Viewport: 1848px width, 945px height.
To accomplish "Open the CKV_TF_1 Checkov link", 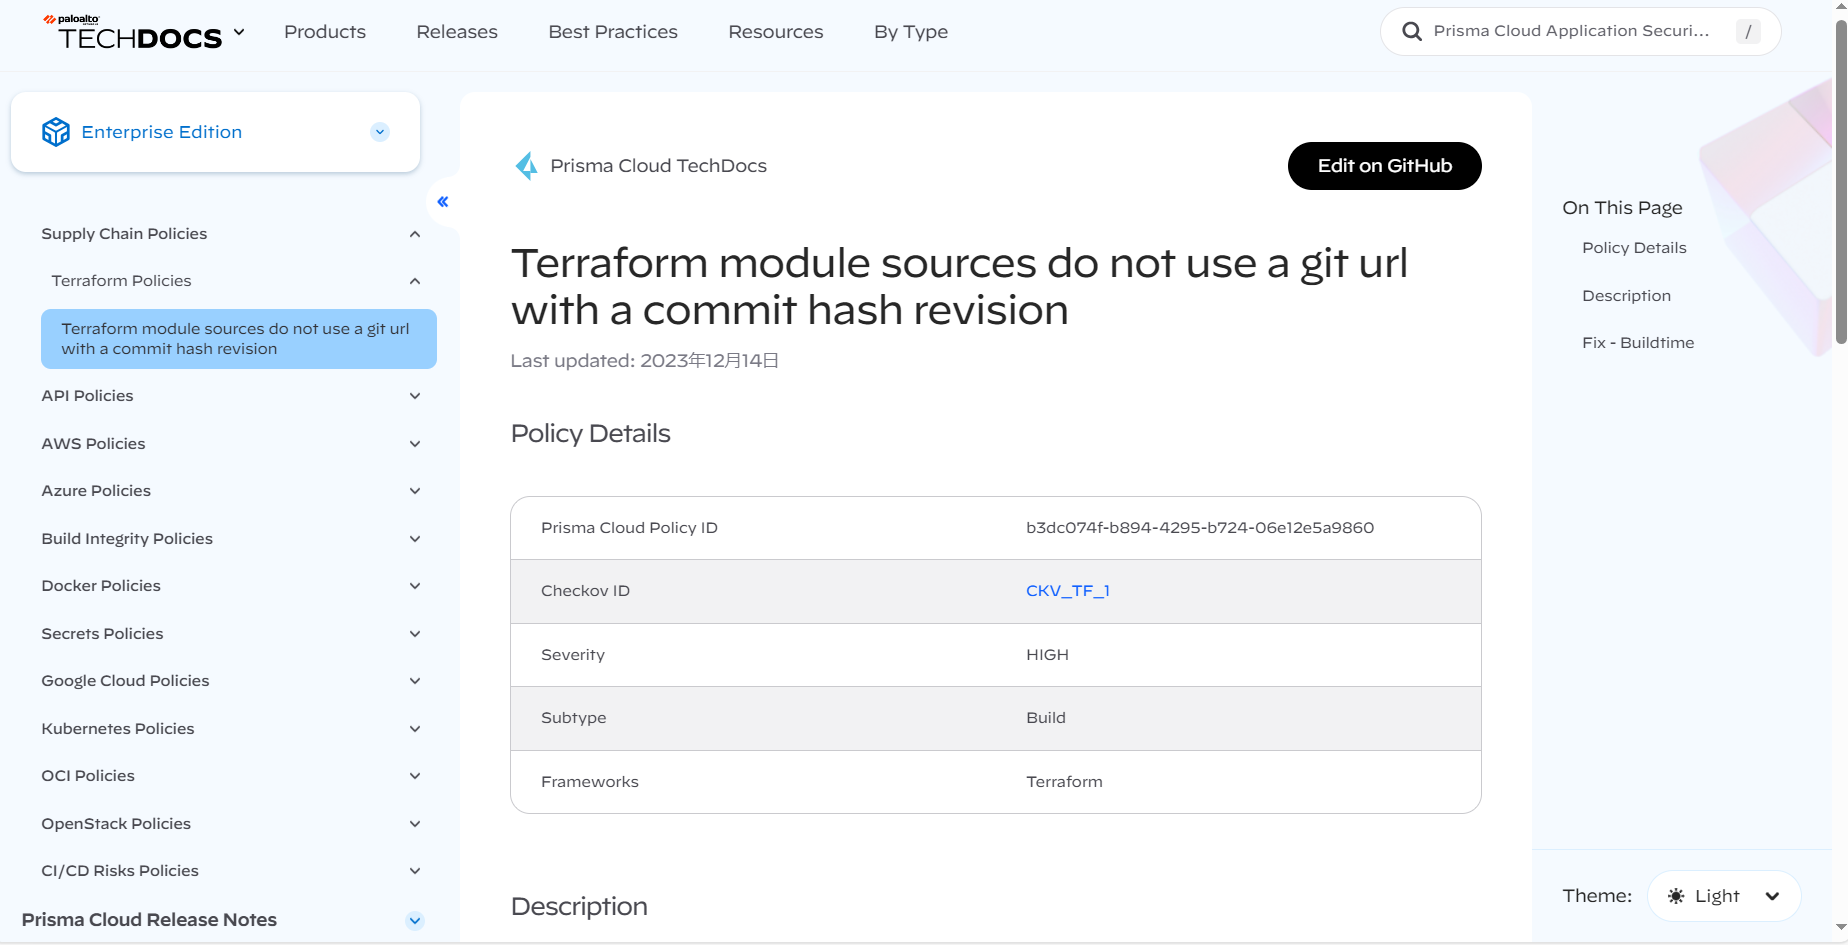I will click(1067, 591).
